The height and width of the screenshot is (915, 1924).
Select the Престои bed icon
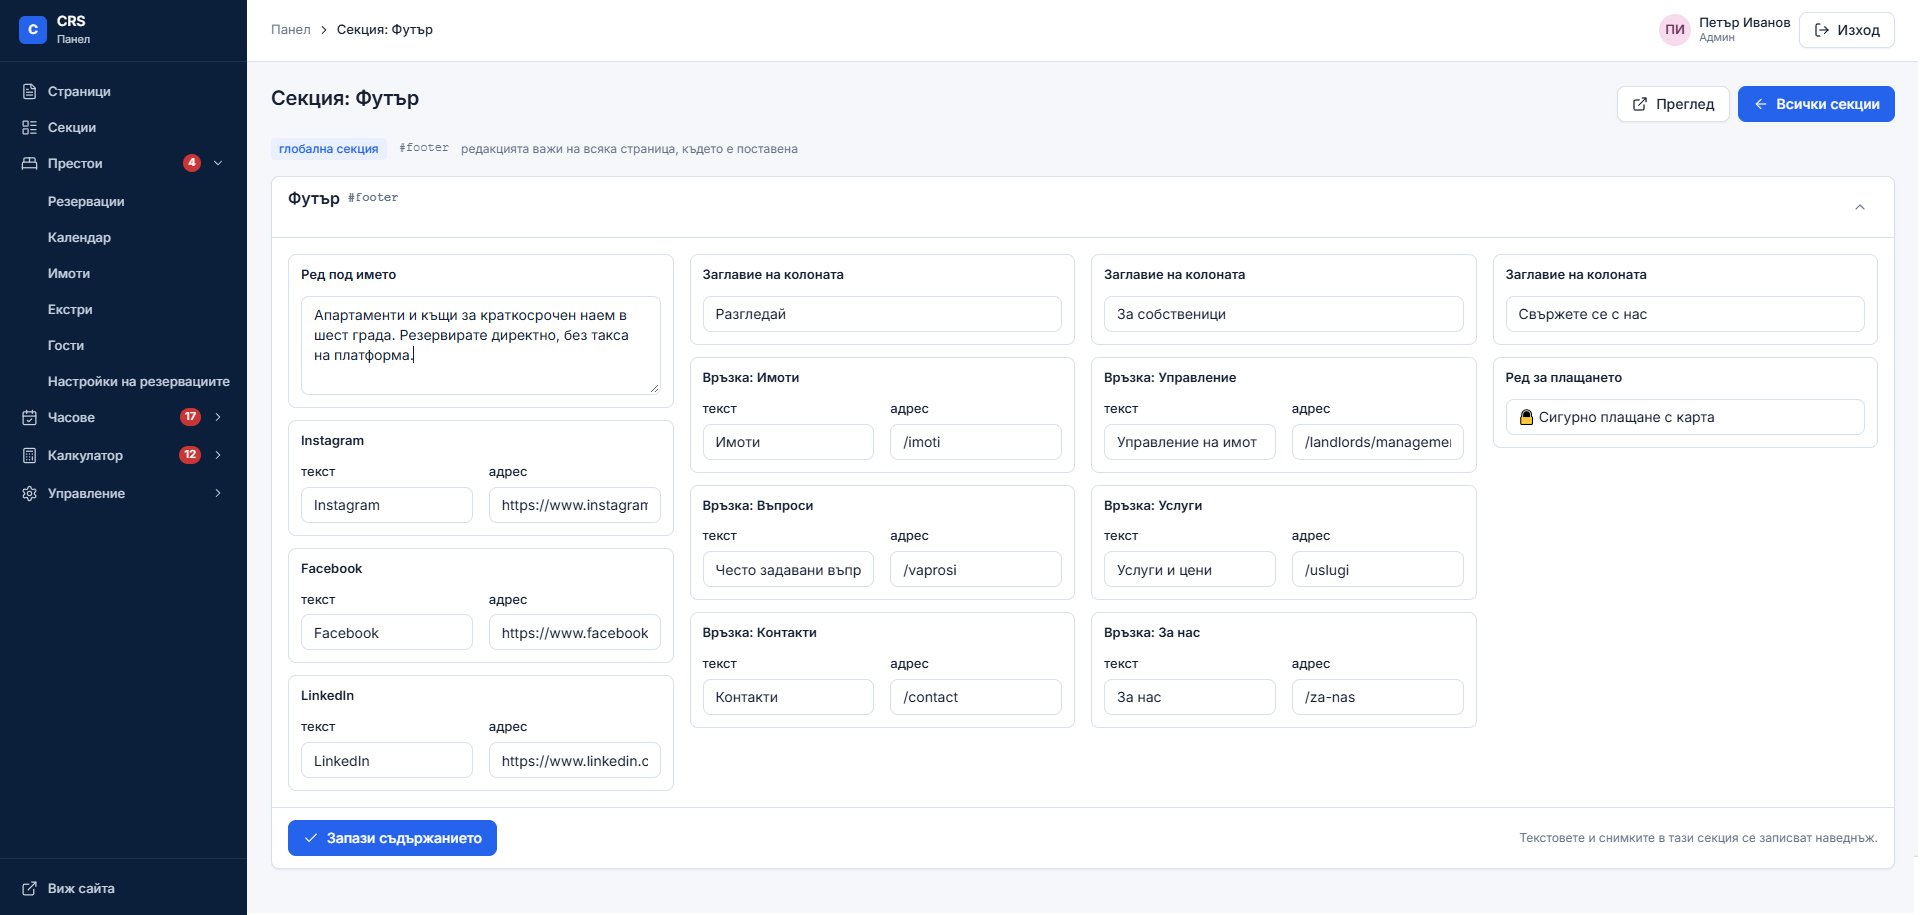[30, 163]
